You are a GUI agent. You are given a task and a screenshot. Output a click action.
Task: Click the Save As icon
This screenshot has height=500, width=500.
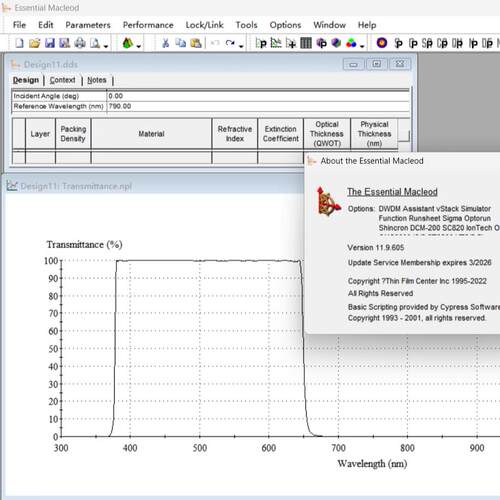[x=64, y=43]
